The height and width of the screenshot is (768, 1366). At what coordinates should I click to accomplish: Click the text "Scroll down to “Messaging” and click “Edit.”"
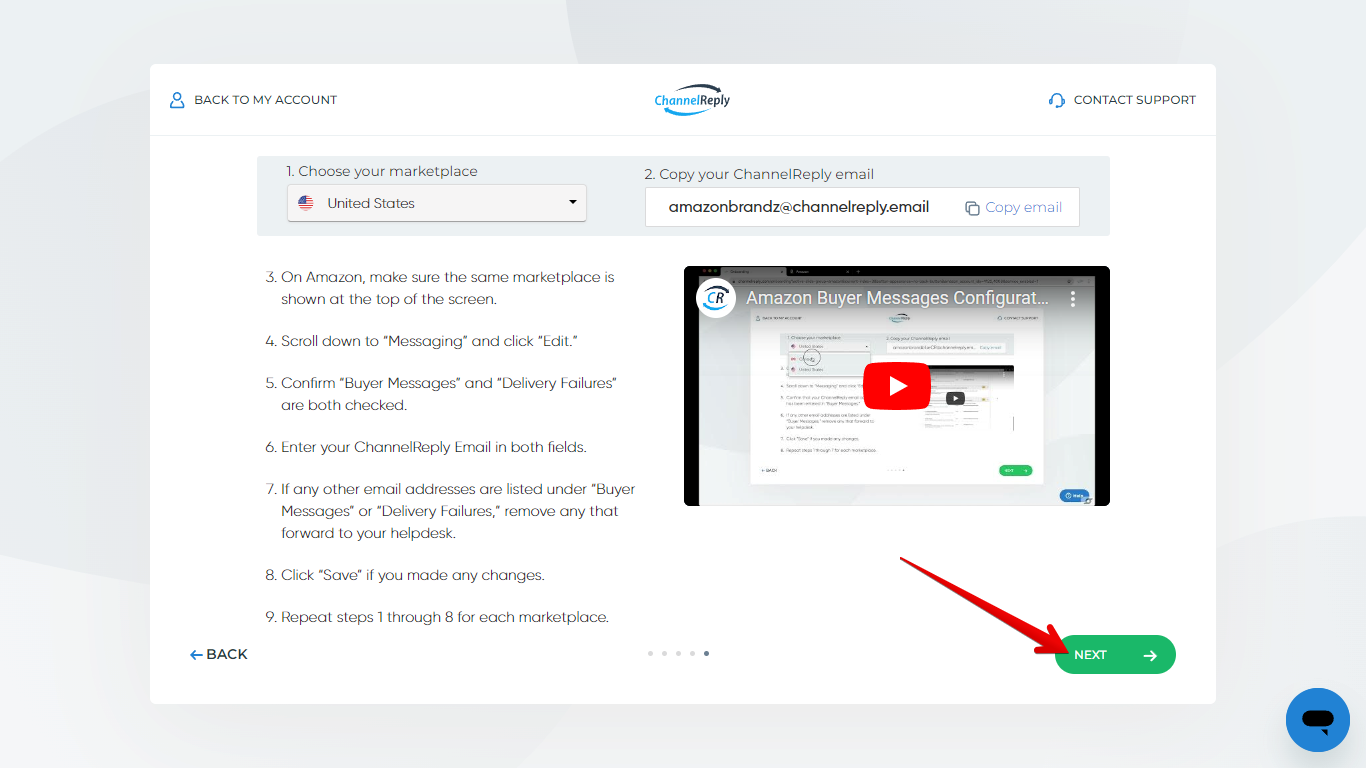[429, 341]
